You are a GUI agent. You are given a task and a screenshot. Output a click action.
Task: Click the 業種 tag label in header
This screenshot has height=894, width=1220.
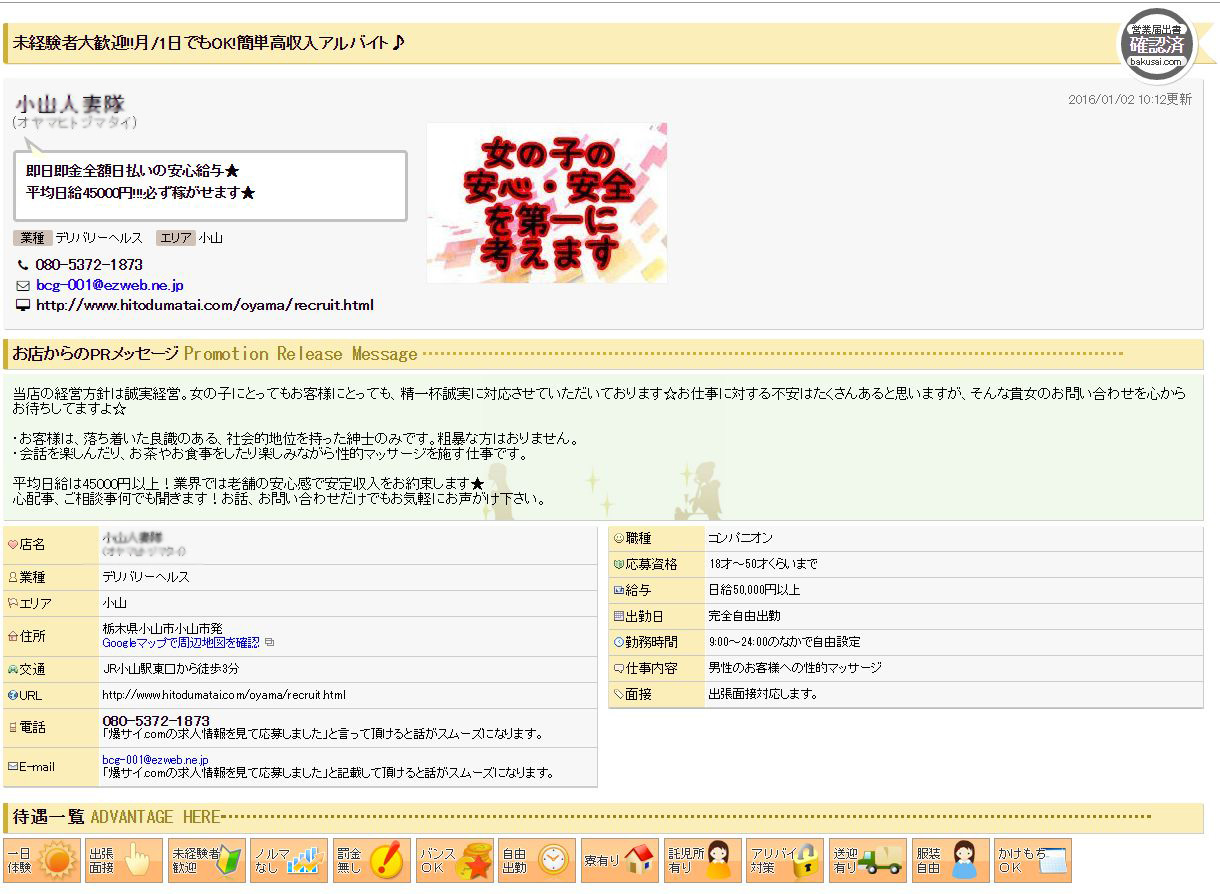(x=33, y=238)
